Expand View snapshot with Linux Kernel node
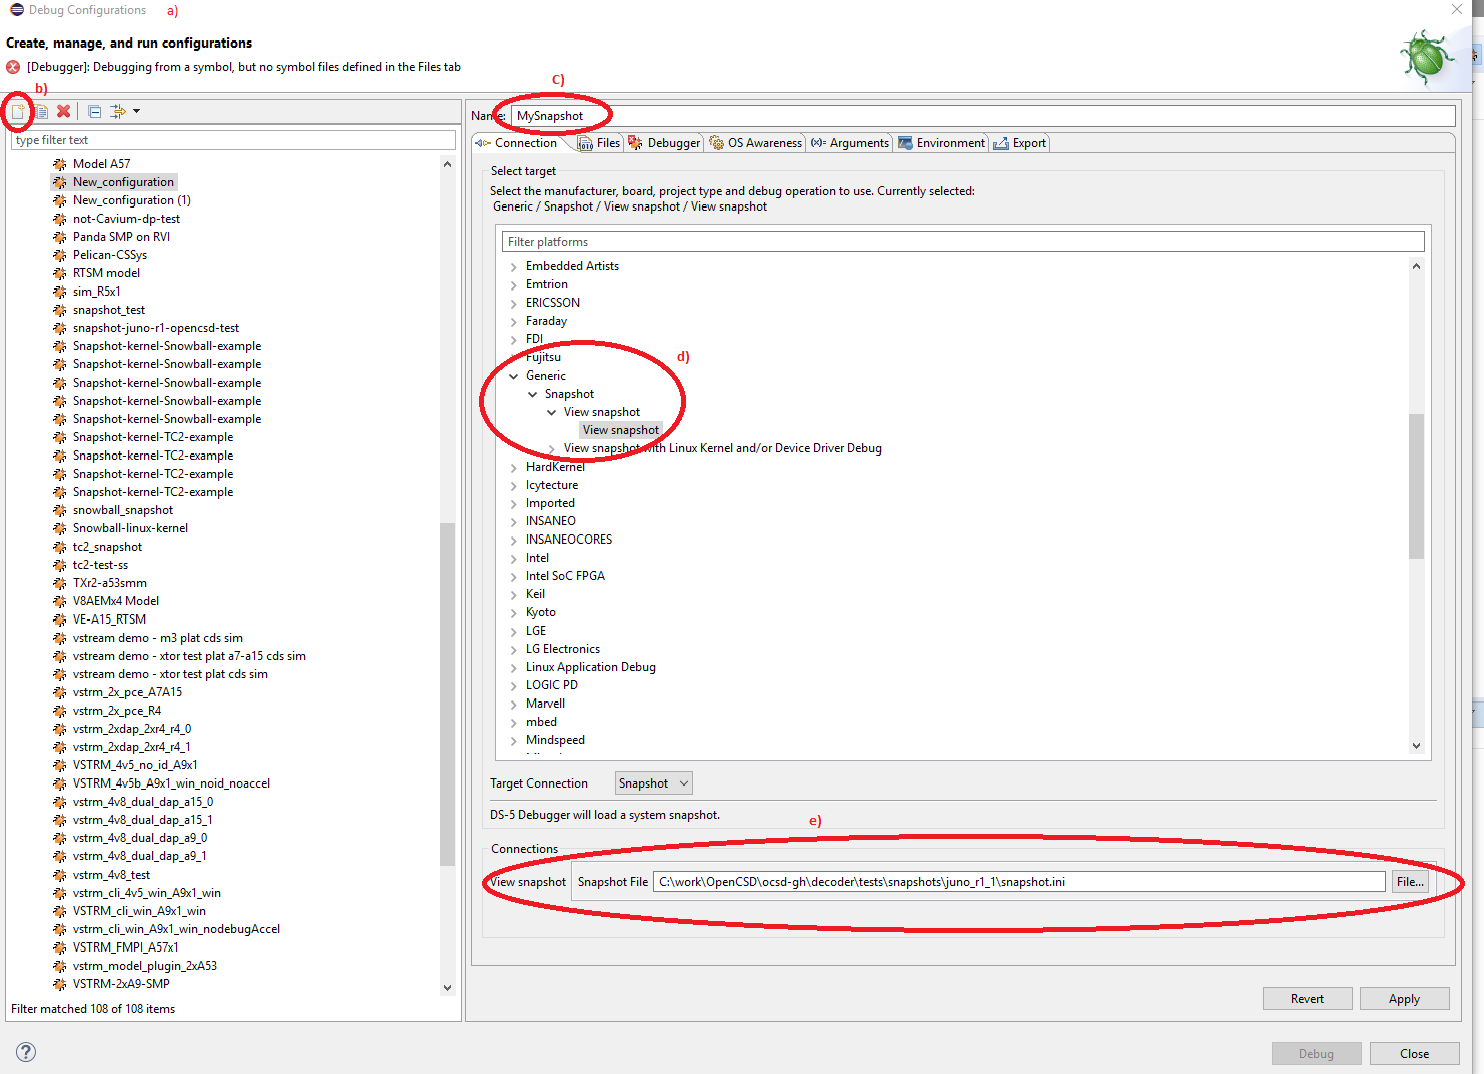The width and height of the screenshot is (1484, 1074). tap(552, 449)
